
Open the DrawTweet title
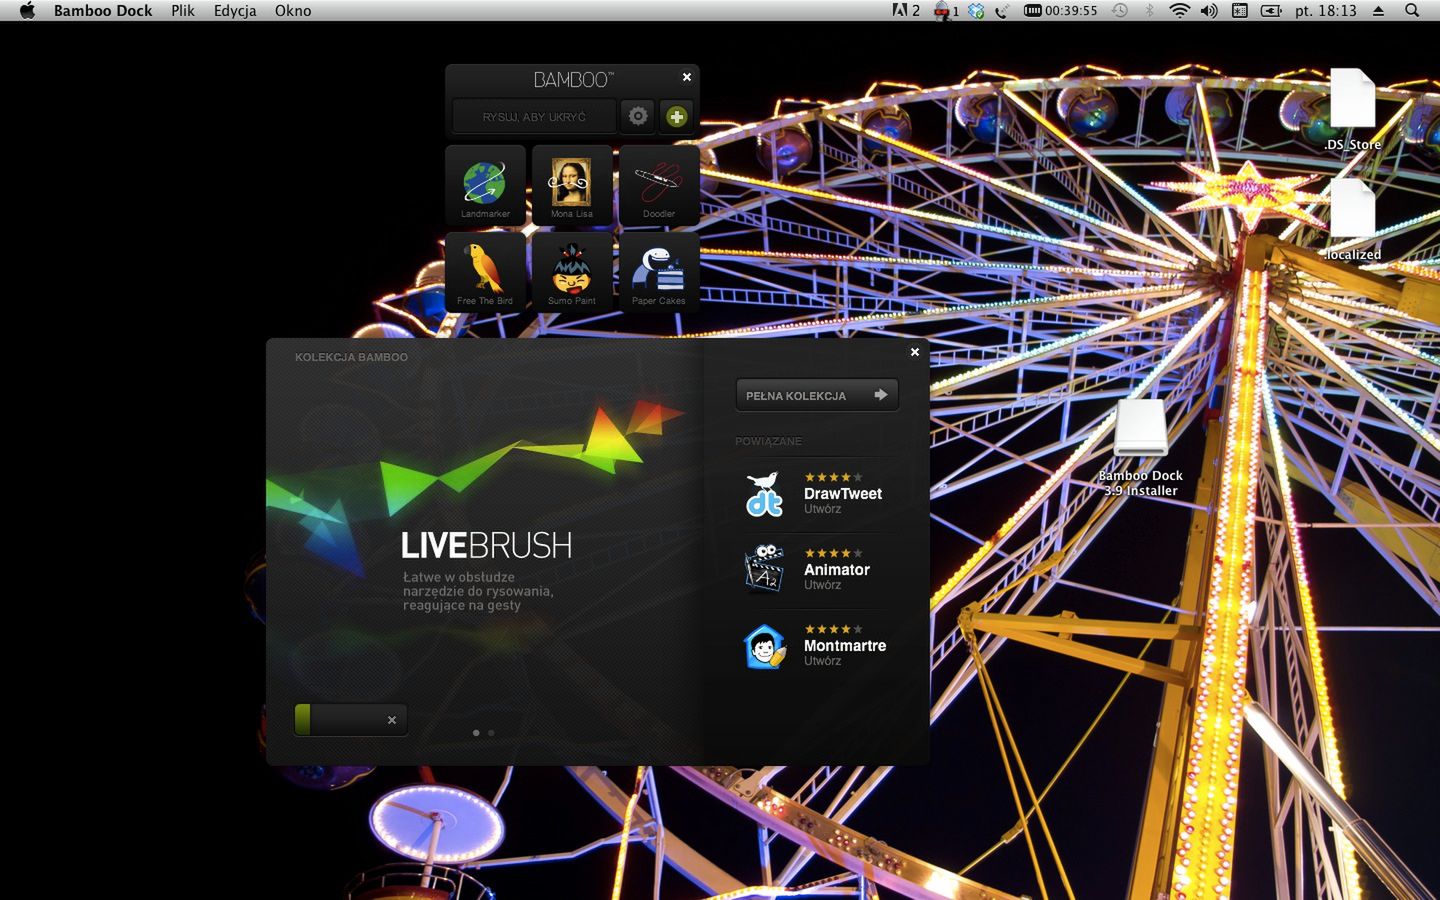[x=843, y=493]
